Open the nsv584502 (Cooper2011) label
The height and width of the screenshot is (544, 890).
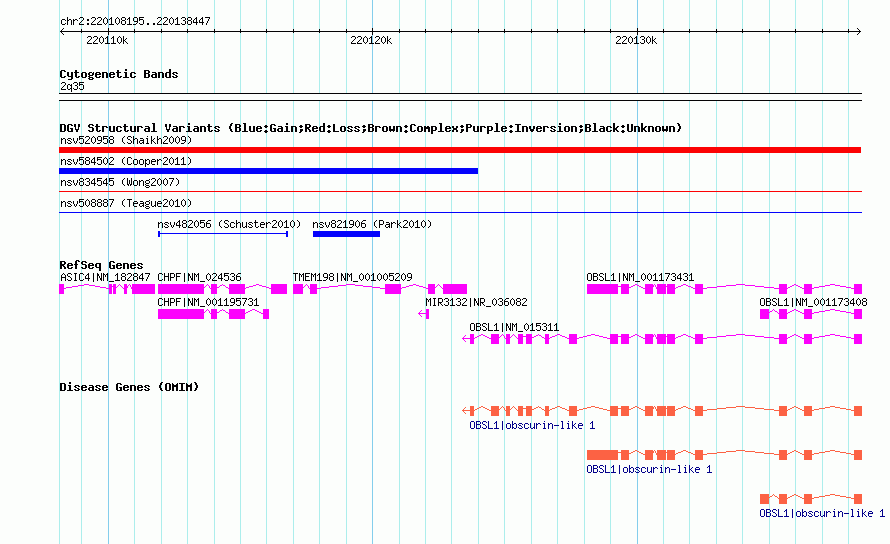[x=126, y=161]
